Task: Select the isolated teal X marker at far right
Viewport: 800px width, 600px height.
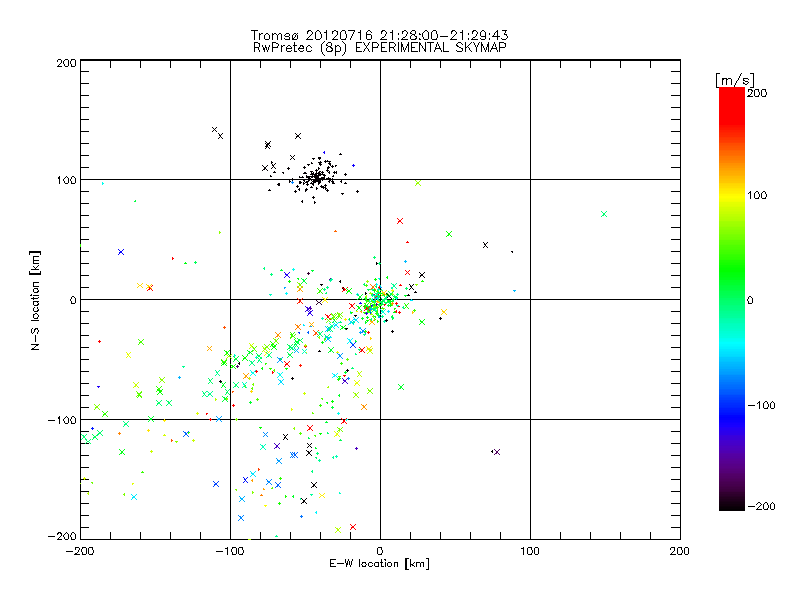Action: point(604,214)
